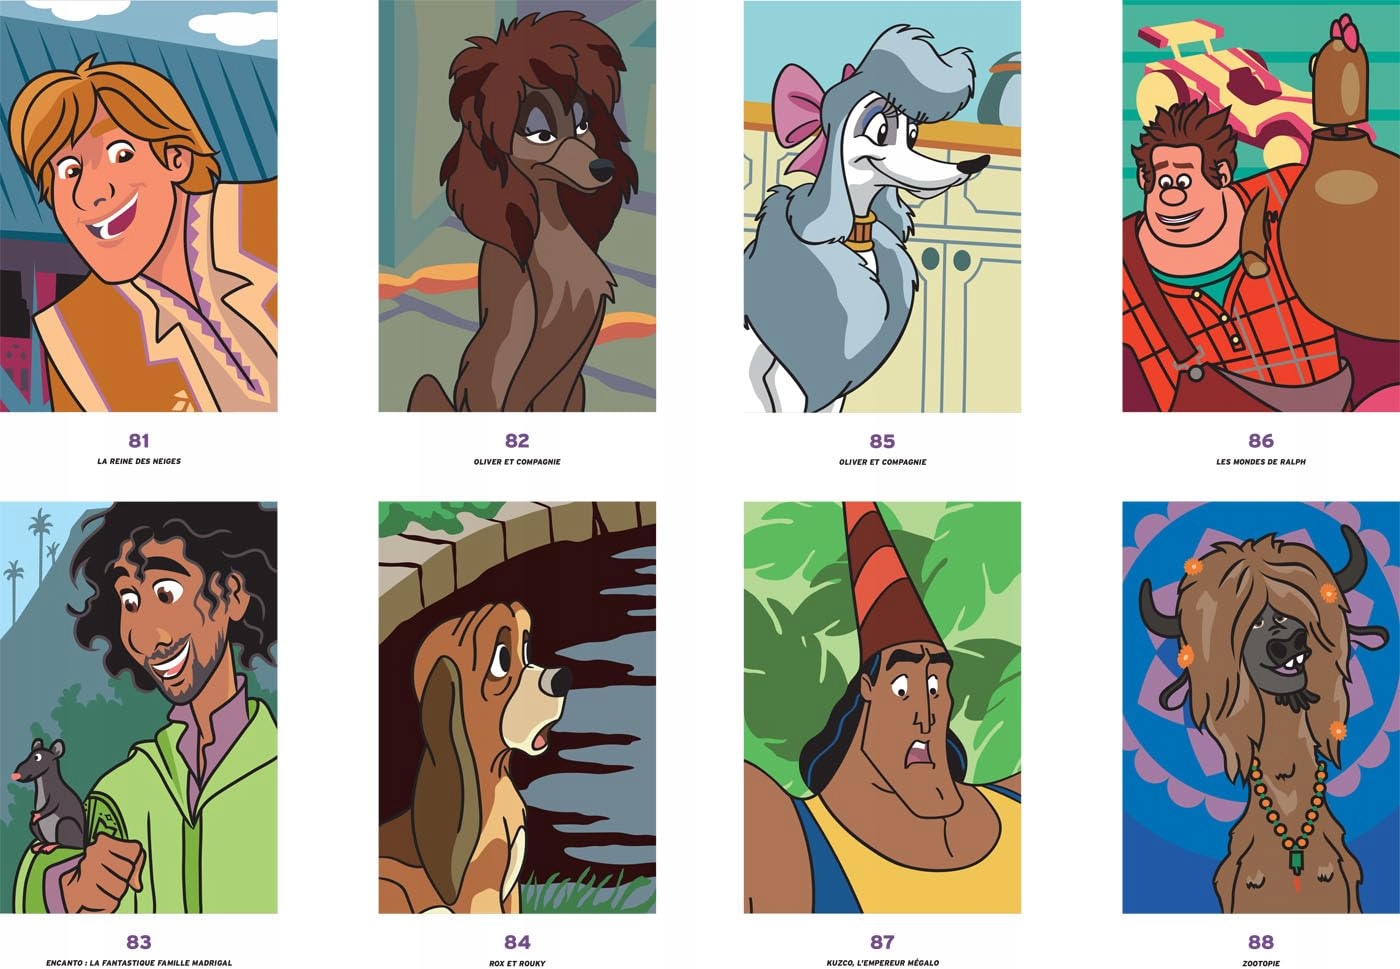The height and width of the screenshot is (969, 1400).
Task: Click the number 85 label
Action: point(882,440)
